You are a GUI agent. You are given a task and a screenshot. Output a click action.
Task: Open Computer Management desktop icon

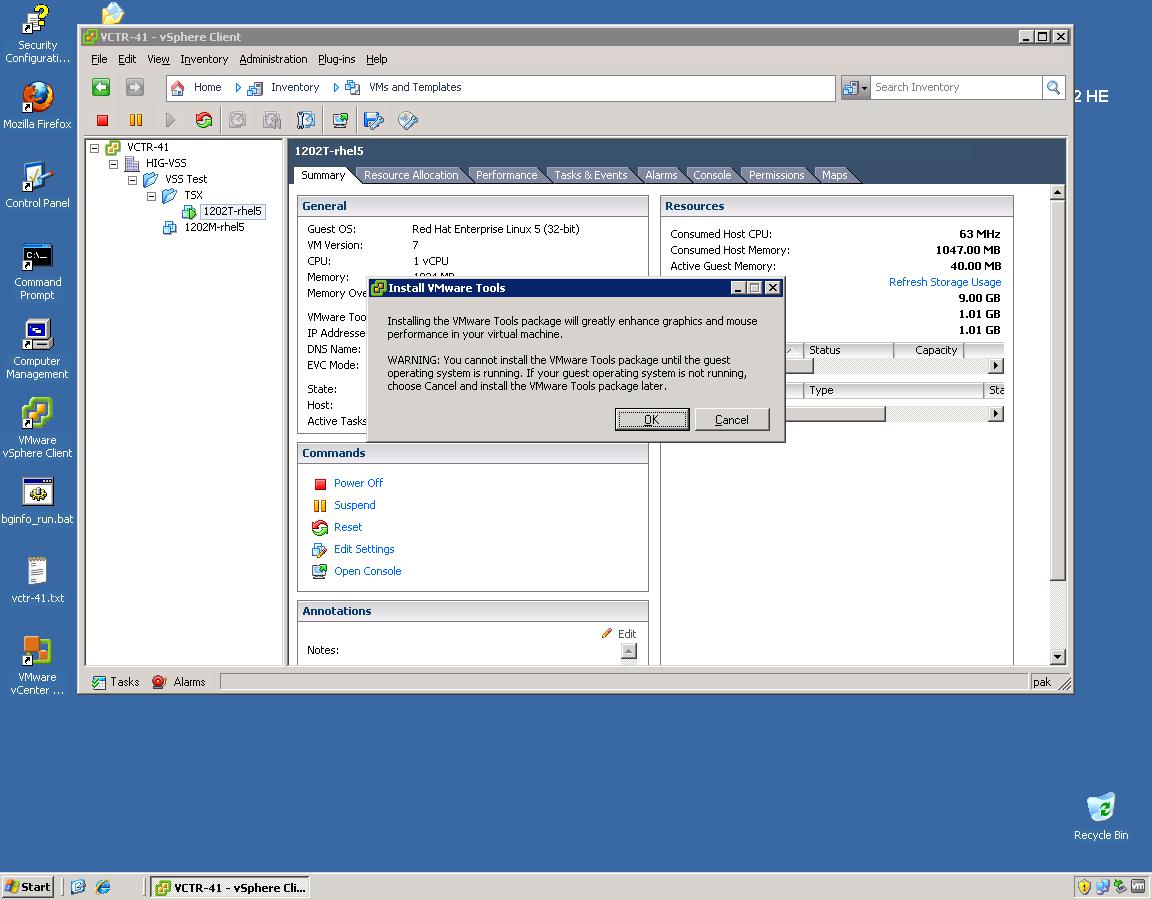click(x=37, y=349)
